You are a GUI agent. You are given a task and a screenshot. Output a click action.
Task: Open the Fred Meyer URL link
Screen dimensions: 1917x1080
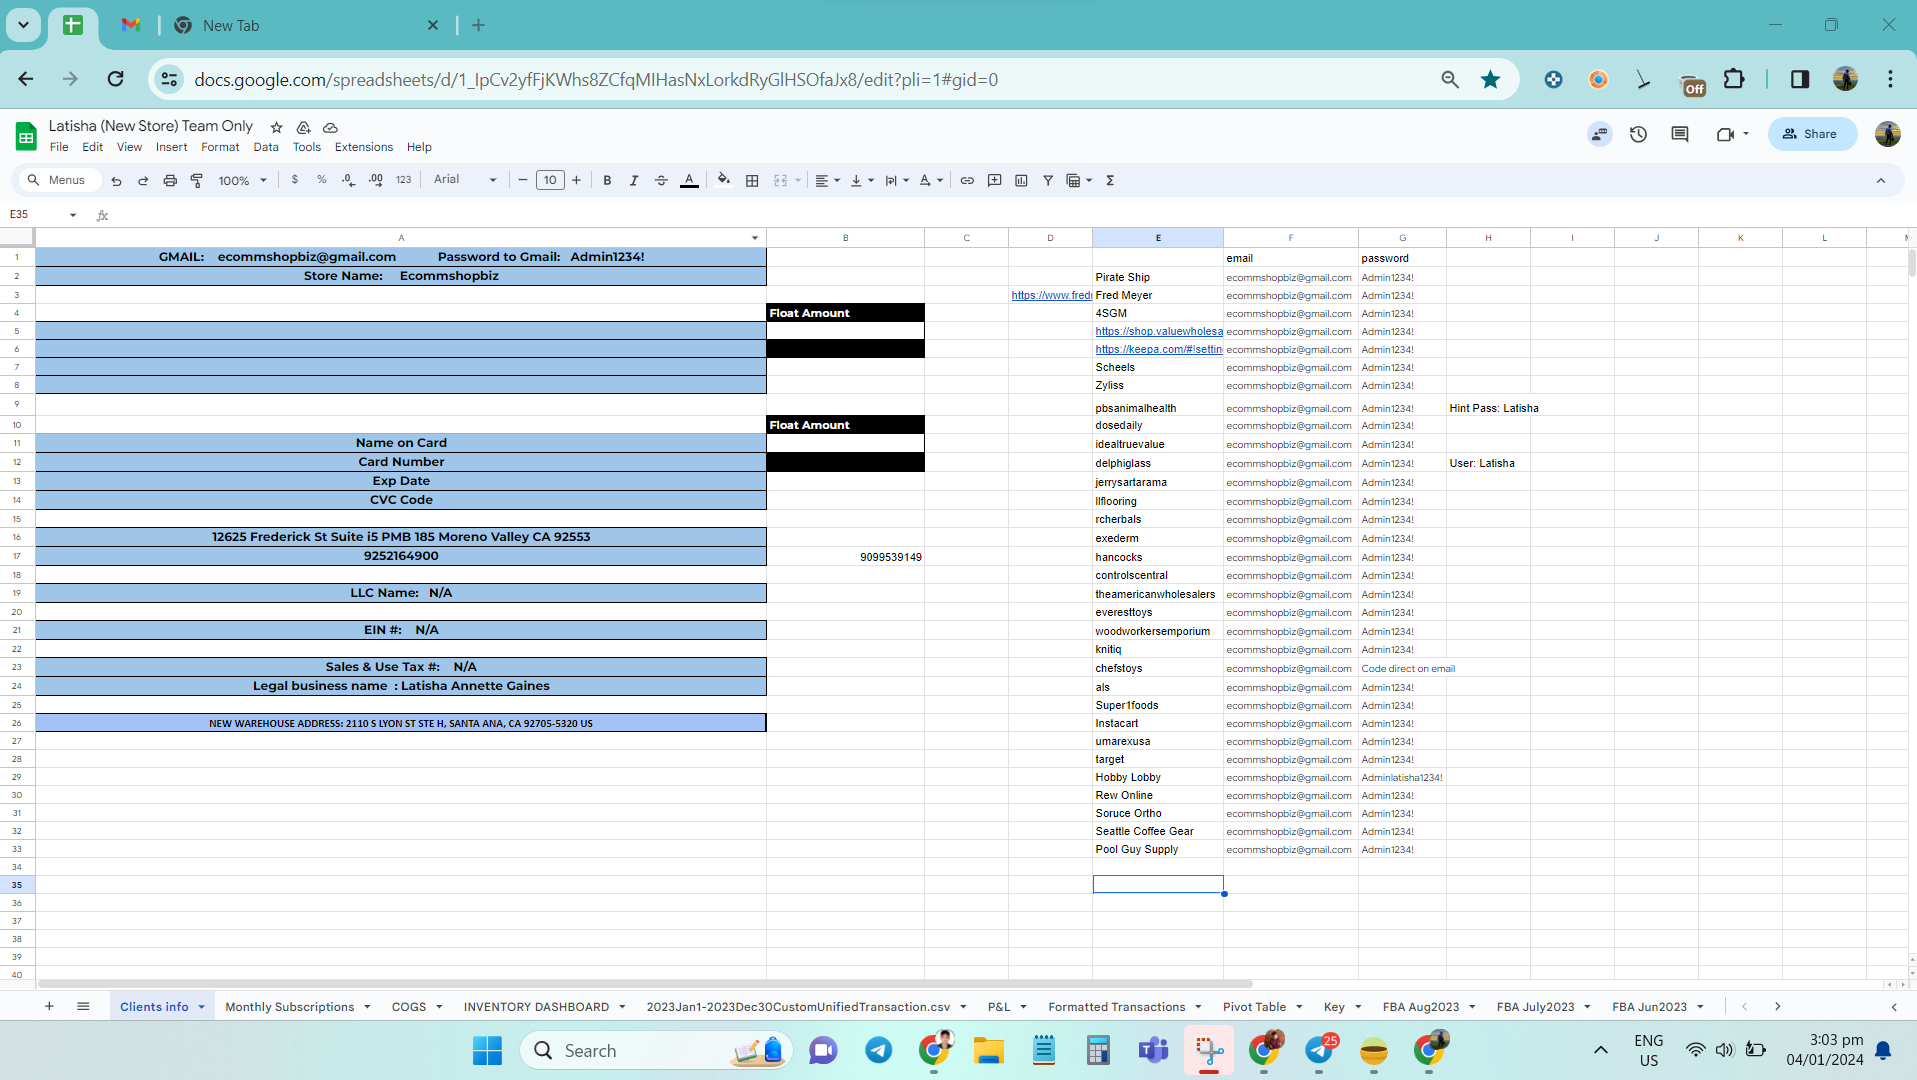(1051, 295)
